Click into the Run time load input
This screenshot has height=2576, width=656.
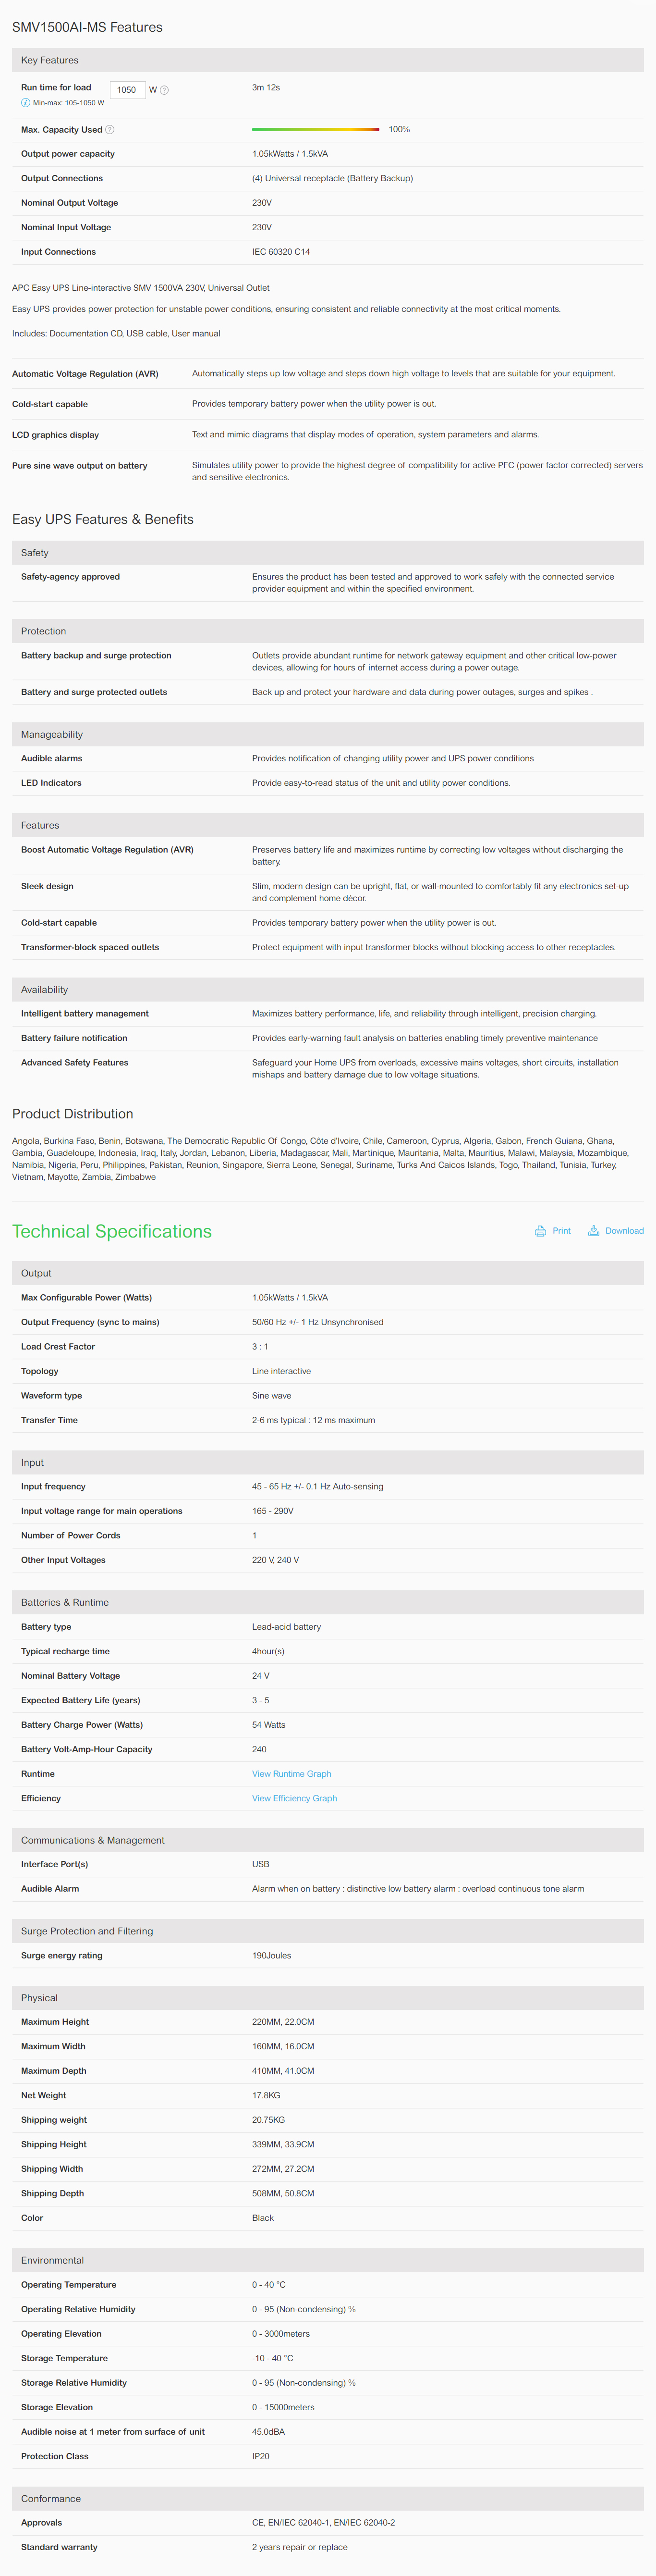(127, 90)
